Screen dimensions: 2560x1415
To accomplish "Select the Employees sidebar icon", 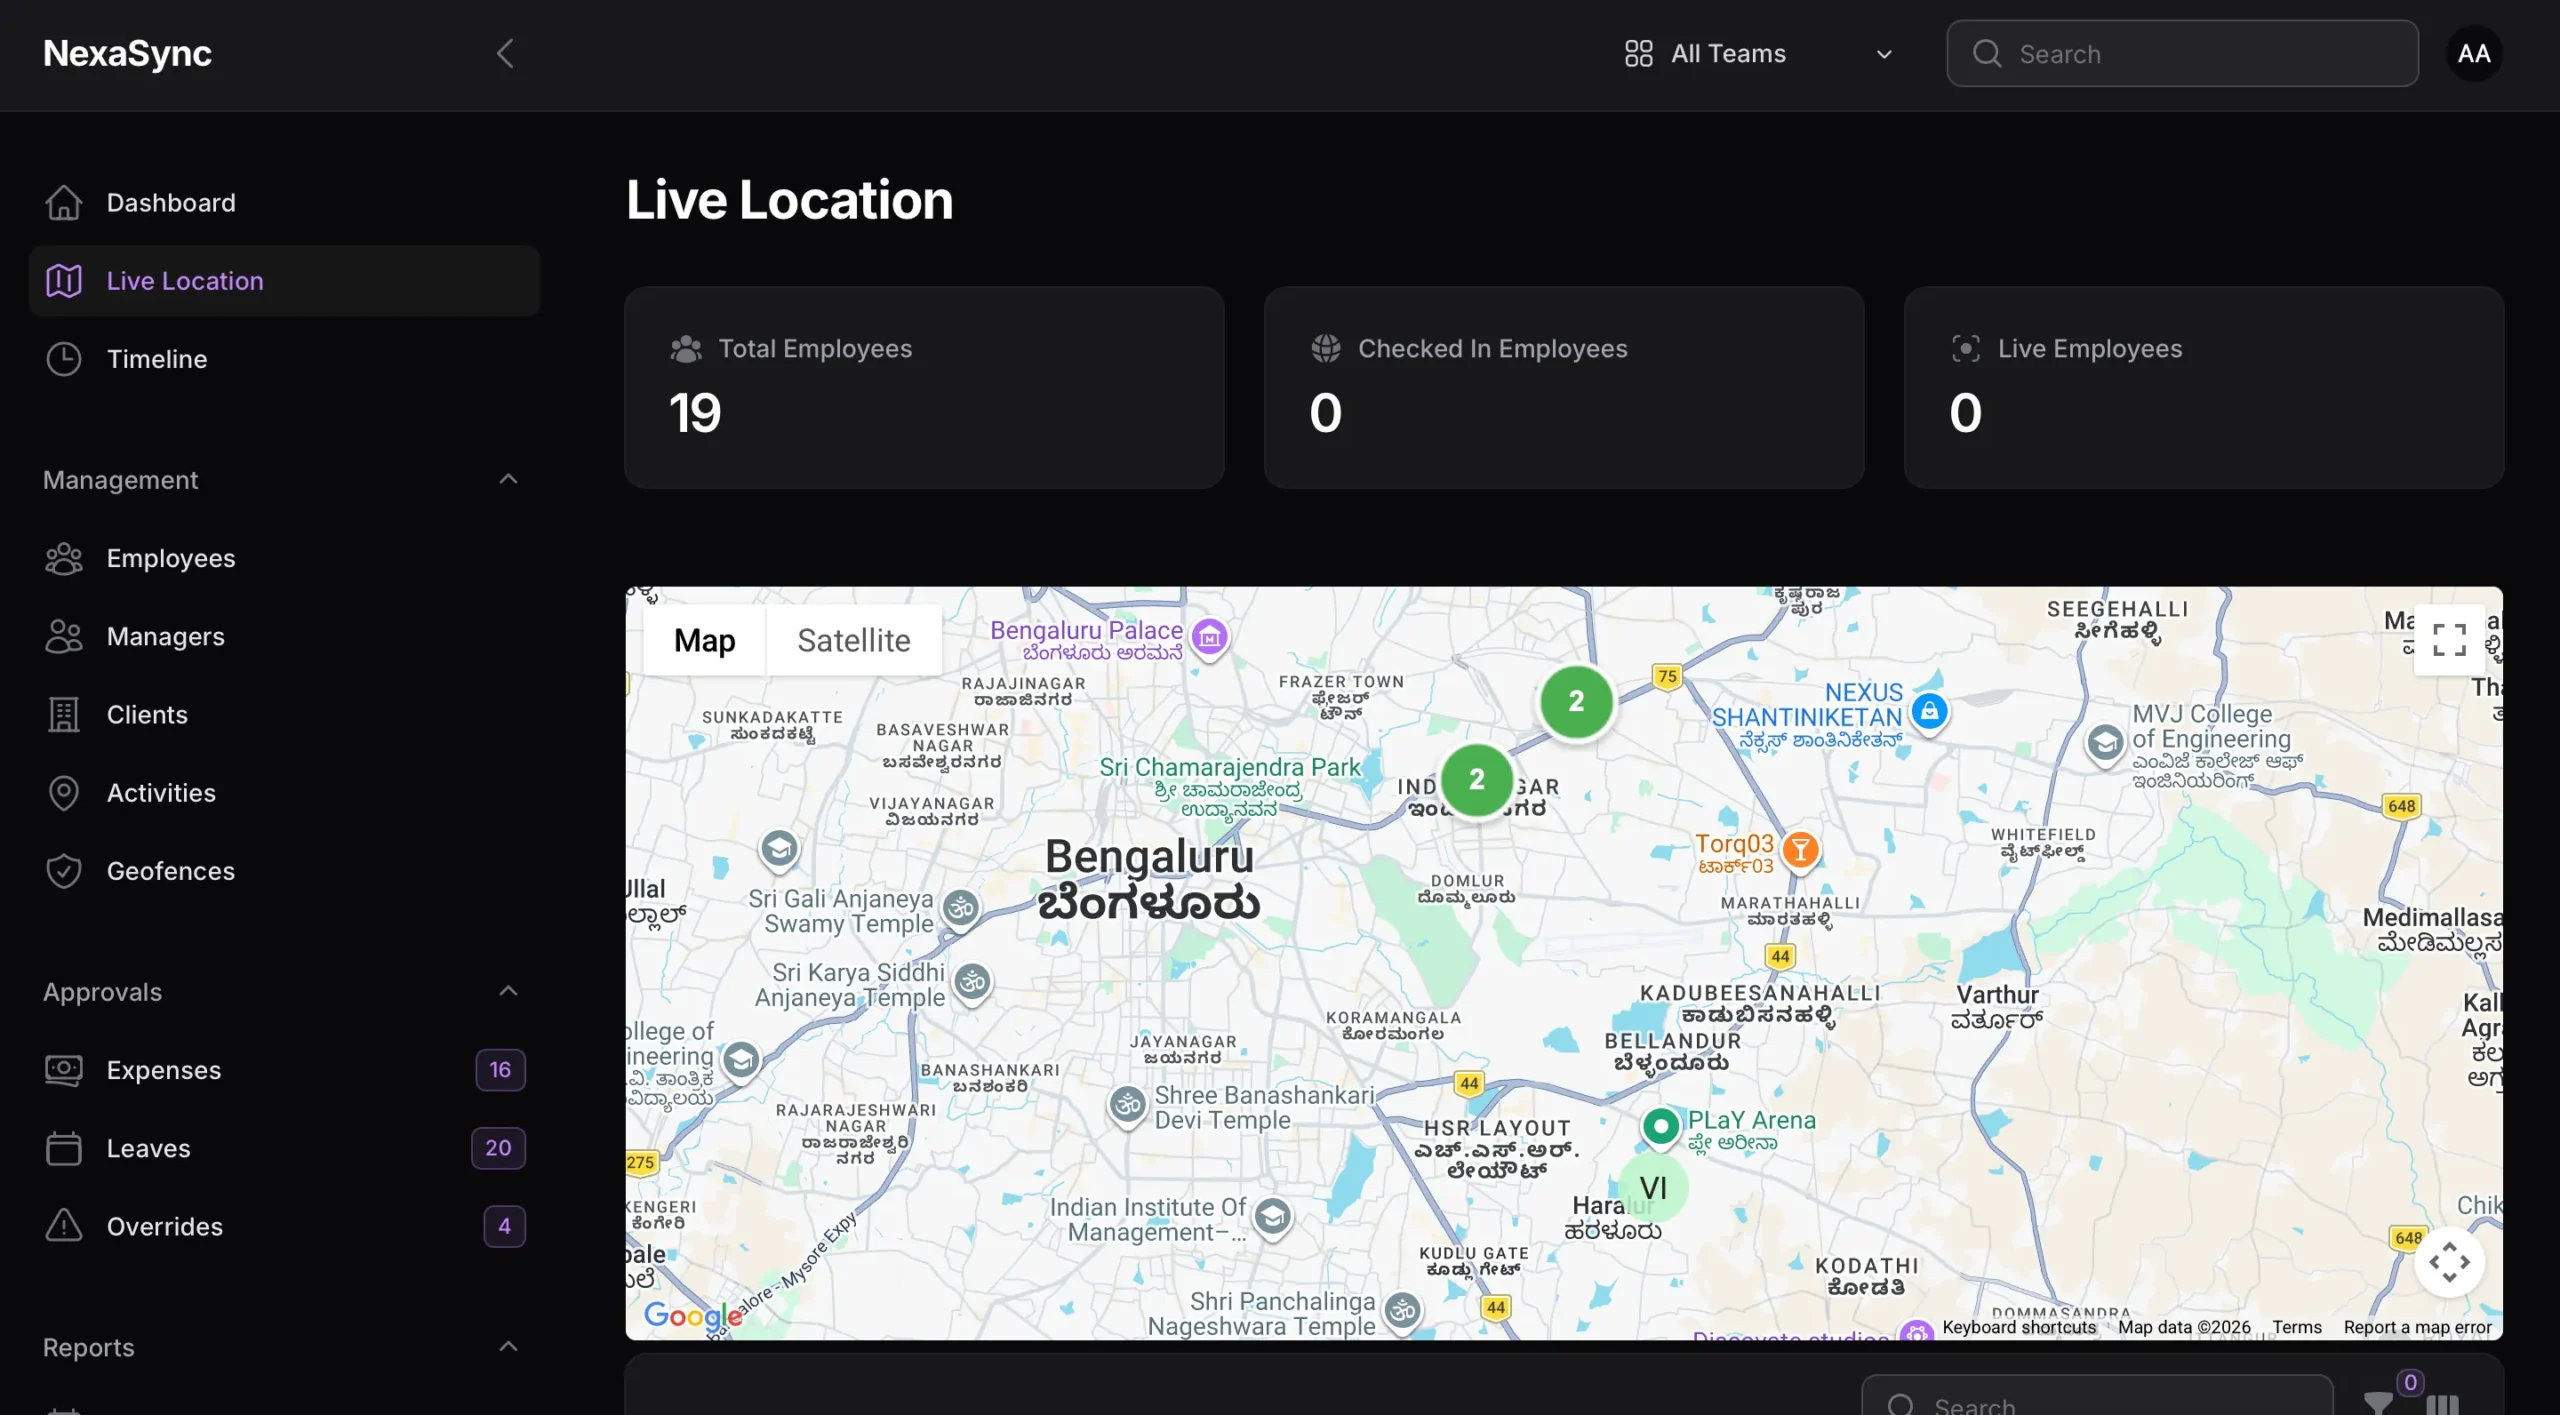I will pos(64,557).
